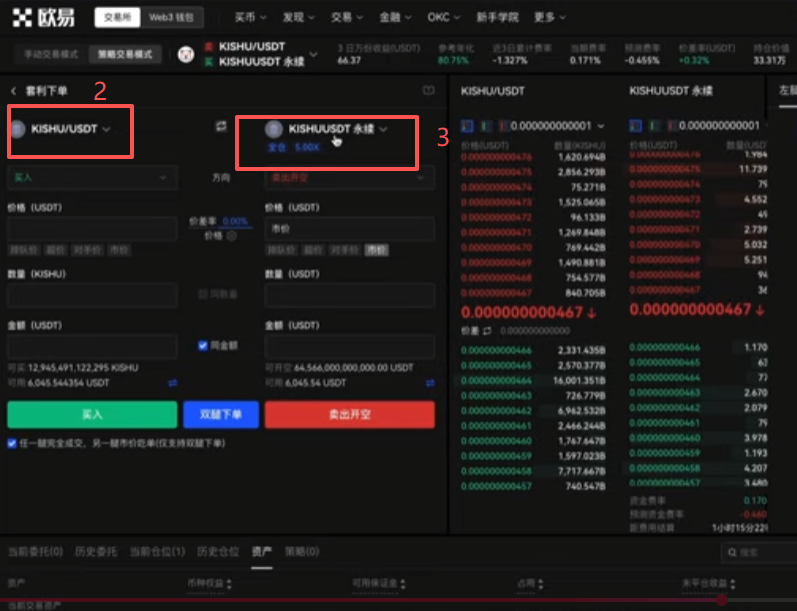Switch to 历史仓位 tab
The image size is (797, 611).
tap(218, 552)
